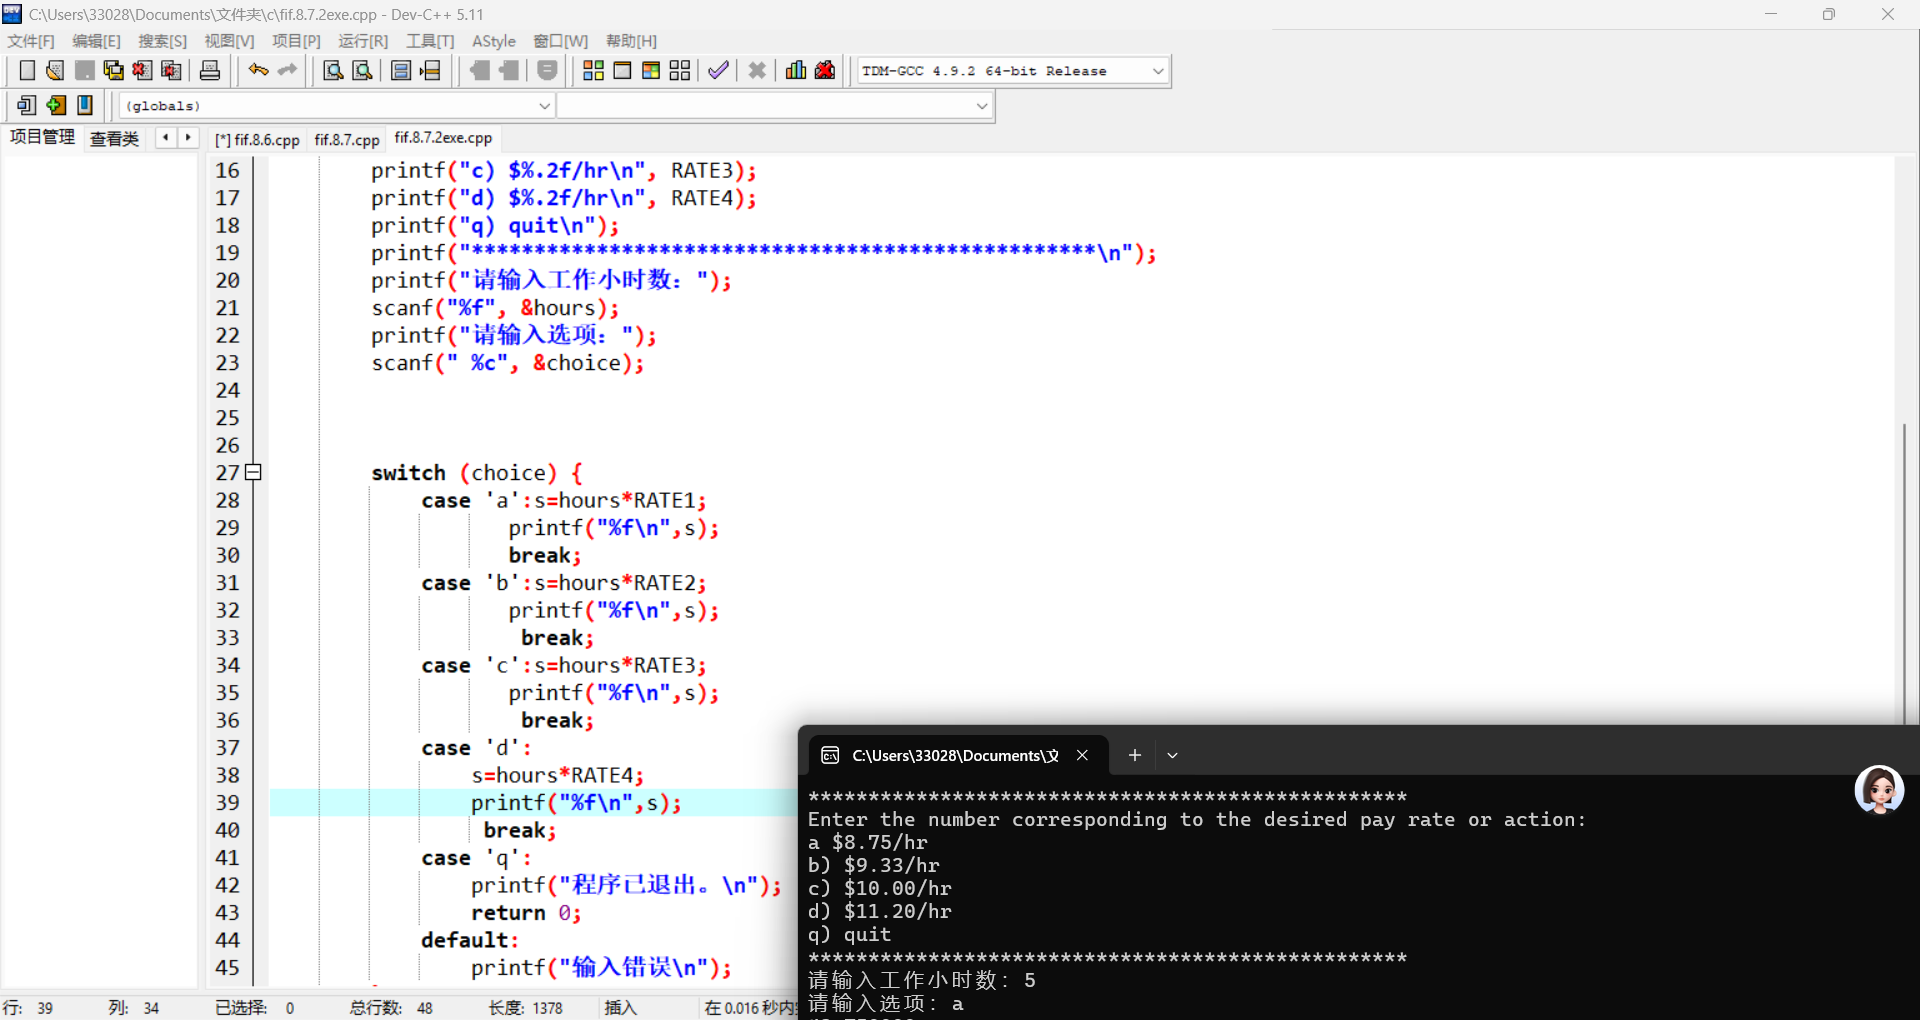Click the first icon in the second toolbar row
The image size is (1920, 1020).
tap(27, 105)
